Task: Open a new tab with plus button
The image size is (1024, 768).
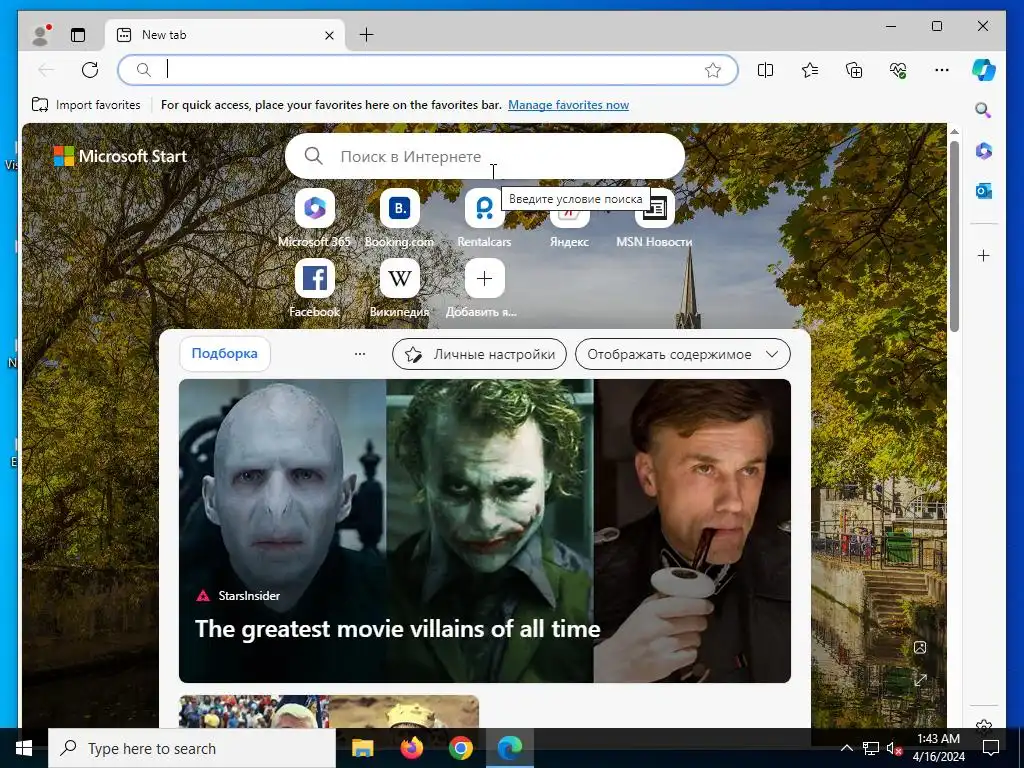Action: [367, 35]
